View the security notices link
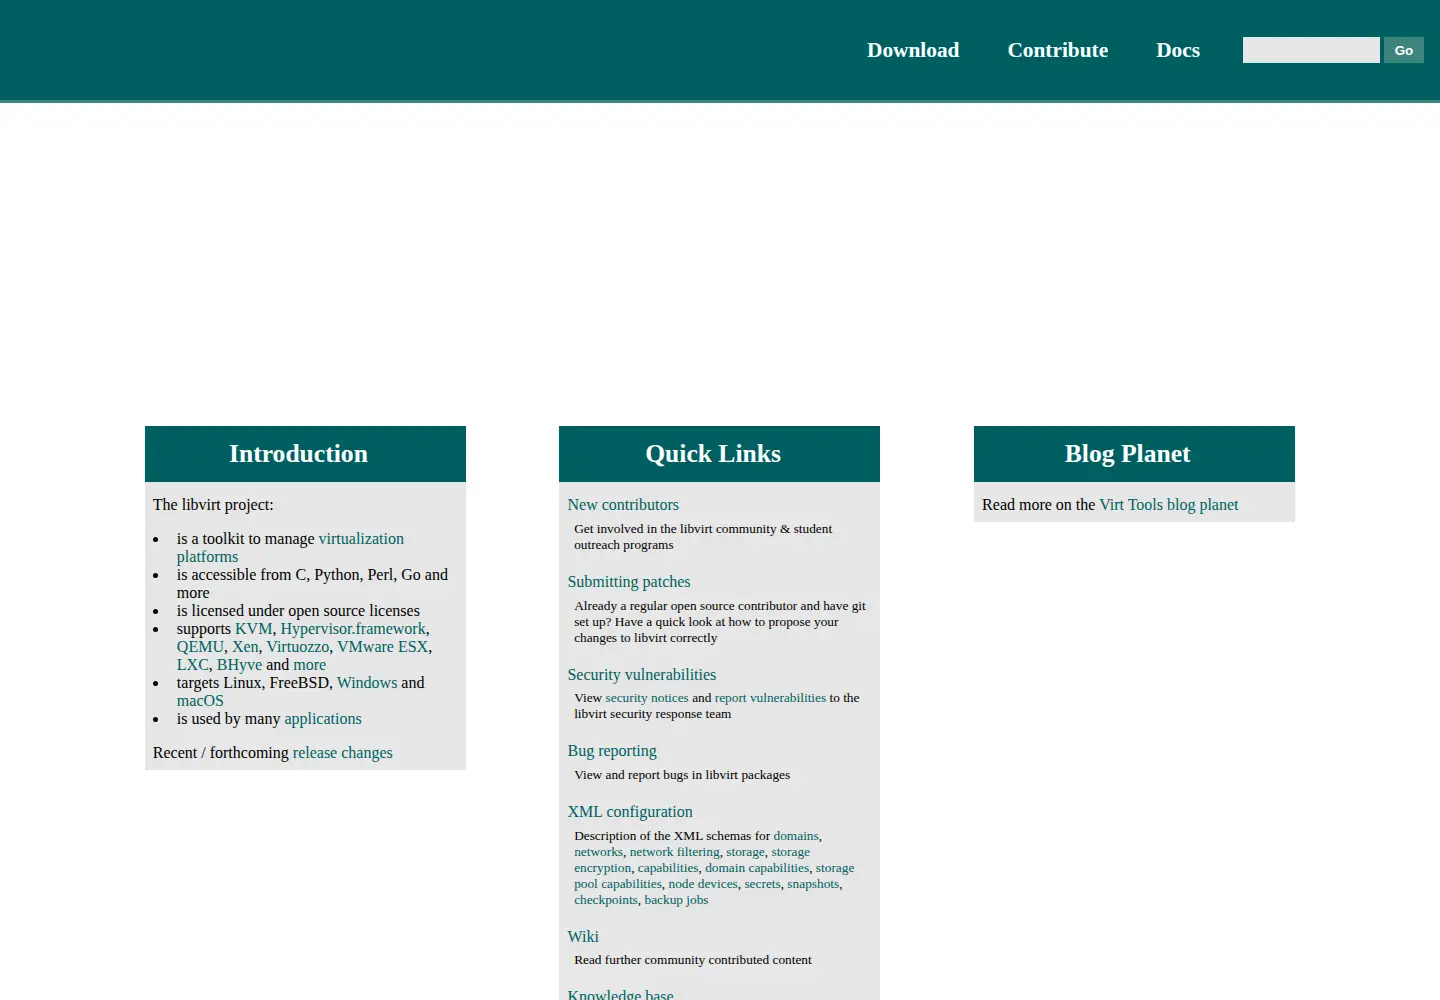Image resolution: width=1440 pixels, height=1000 pixels. pyautogui.click(x=647, y=698)
